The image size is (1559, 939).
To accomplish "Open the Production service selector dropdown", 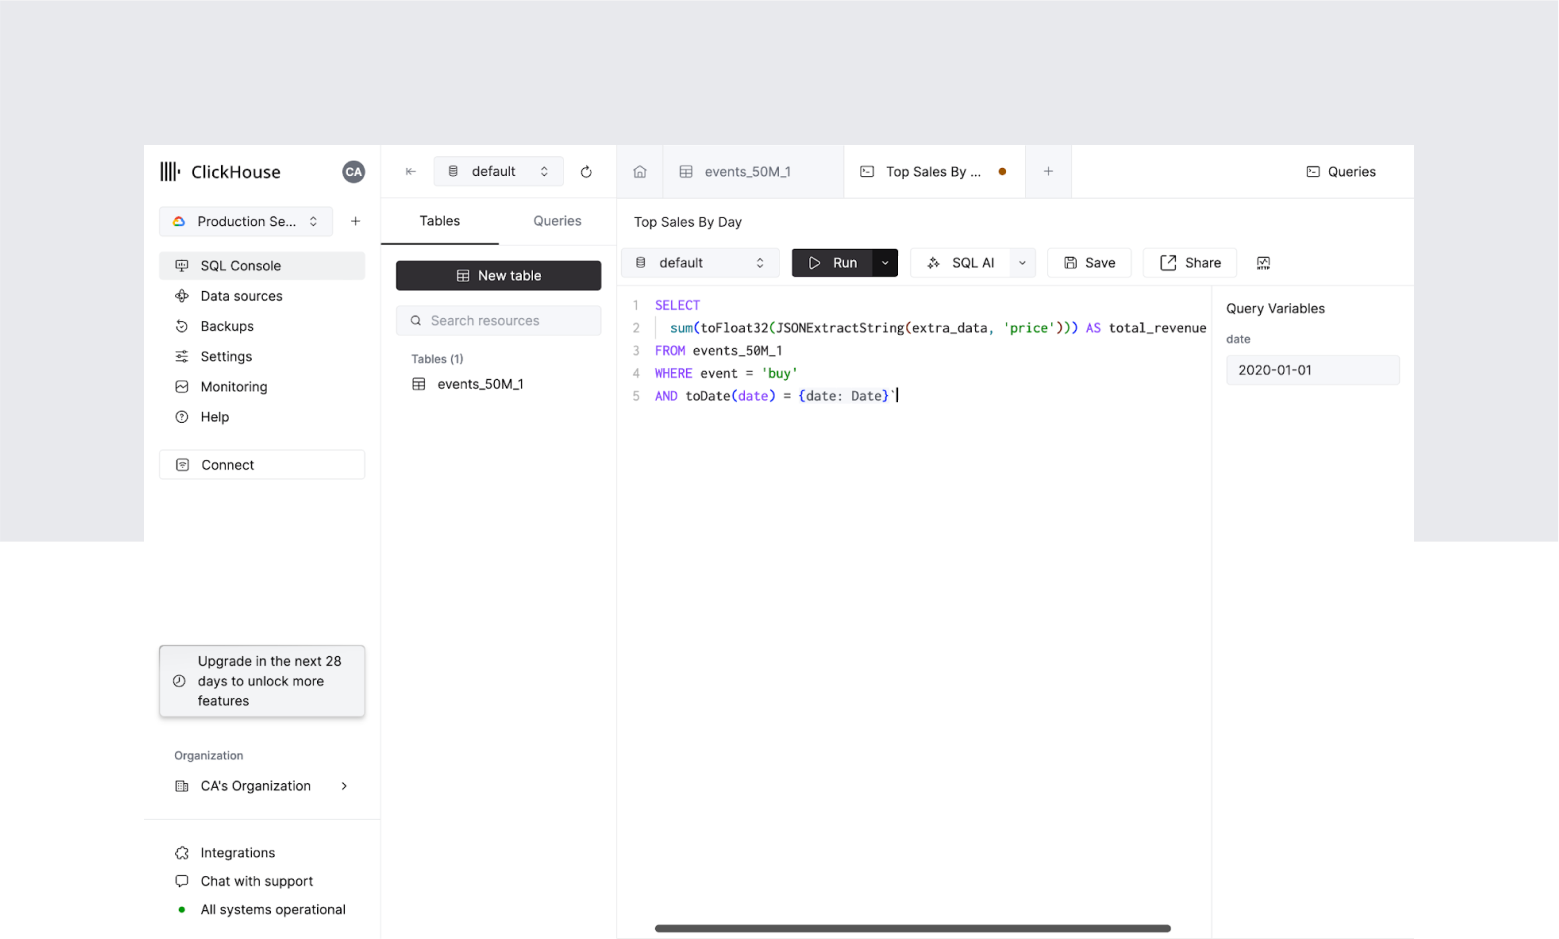I will point(246,222).
